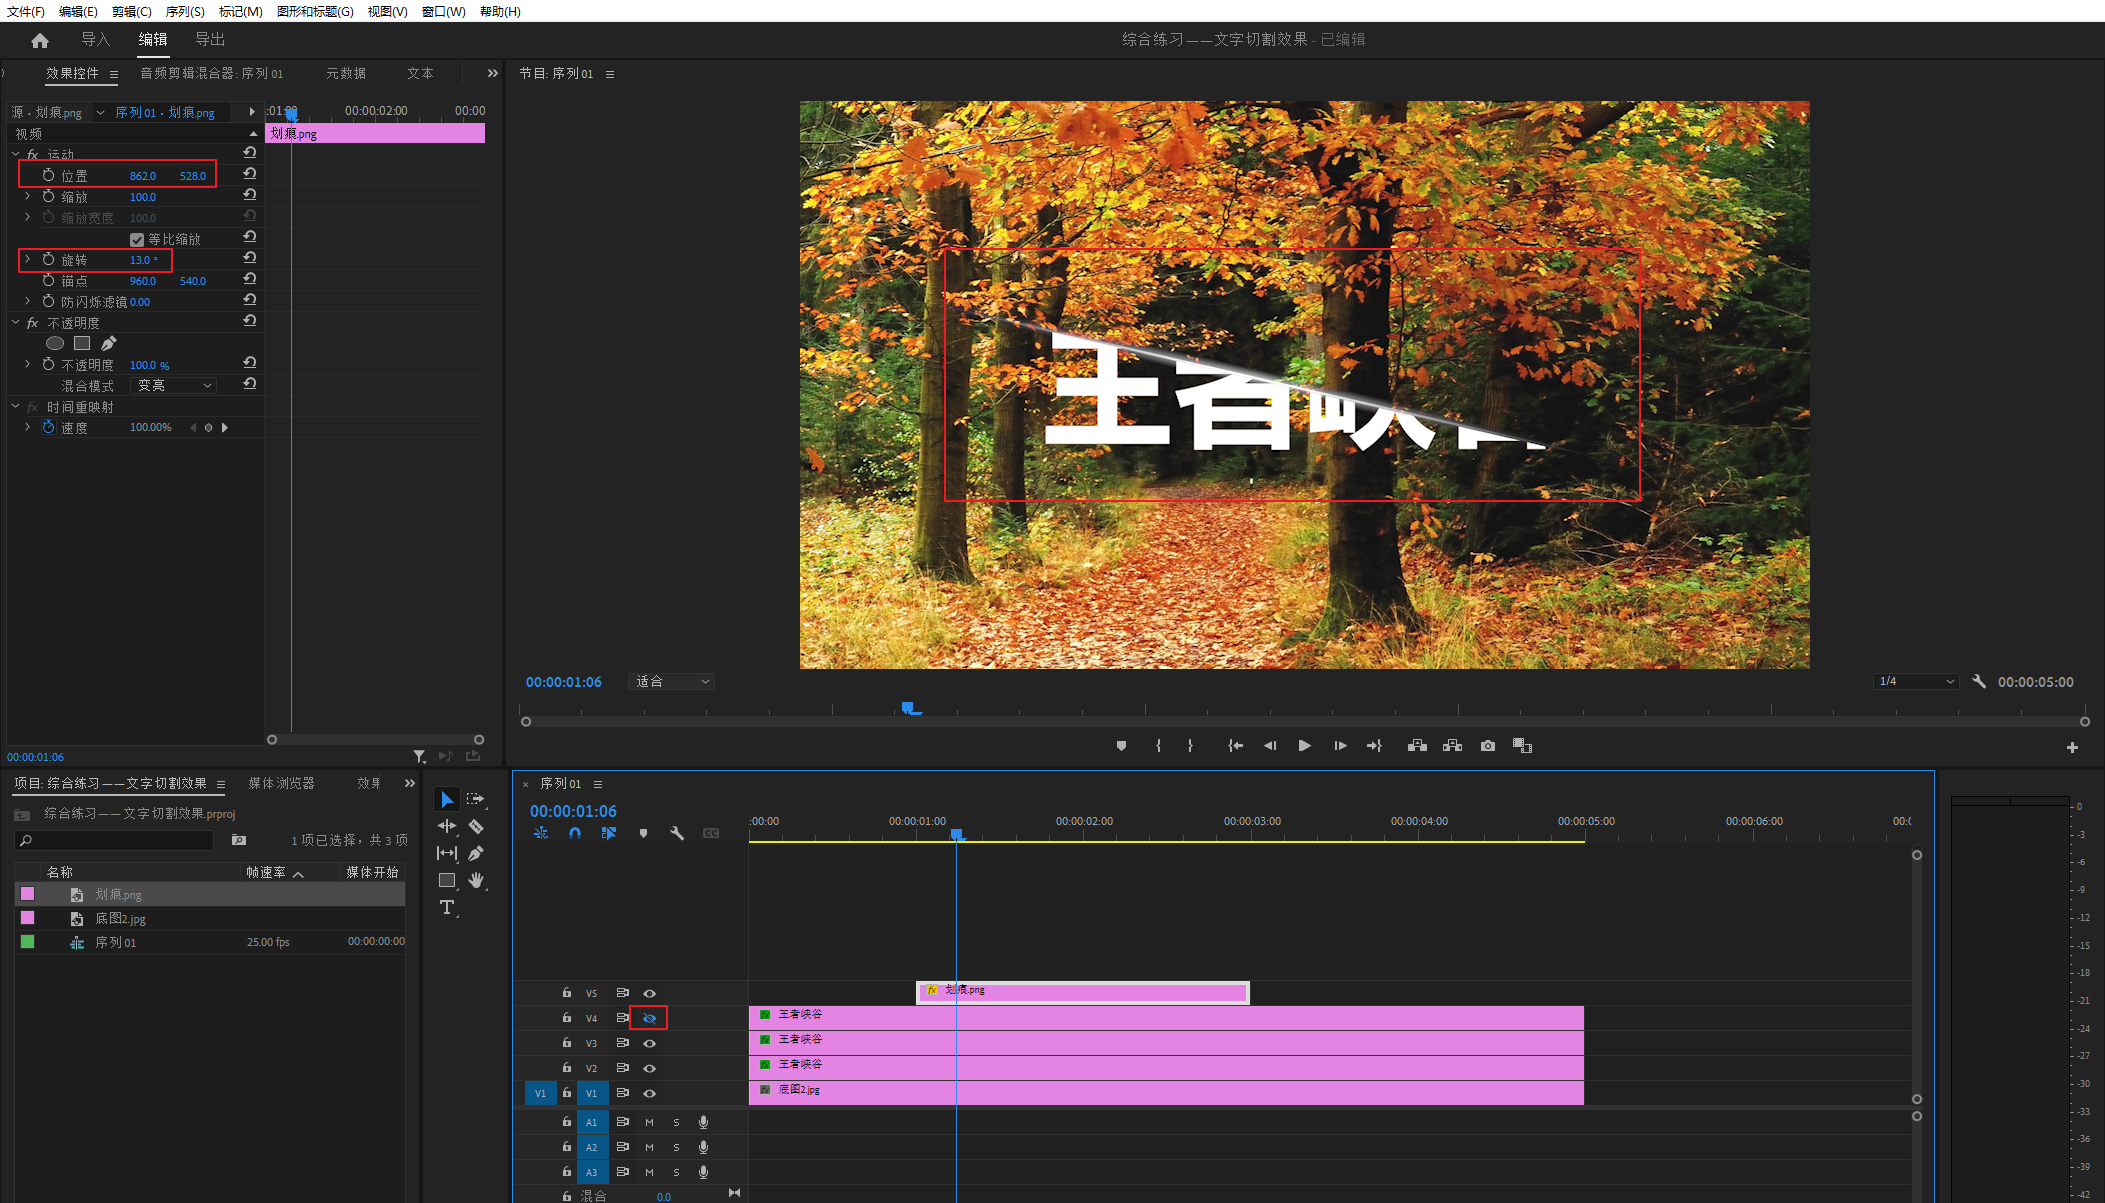Click the 导出 workspace button

tap(210, 39)
